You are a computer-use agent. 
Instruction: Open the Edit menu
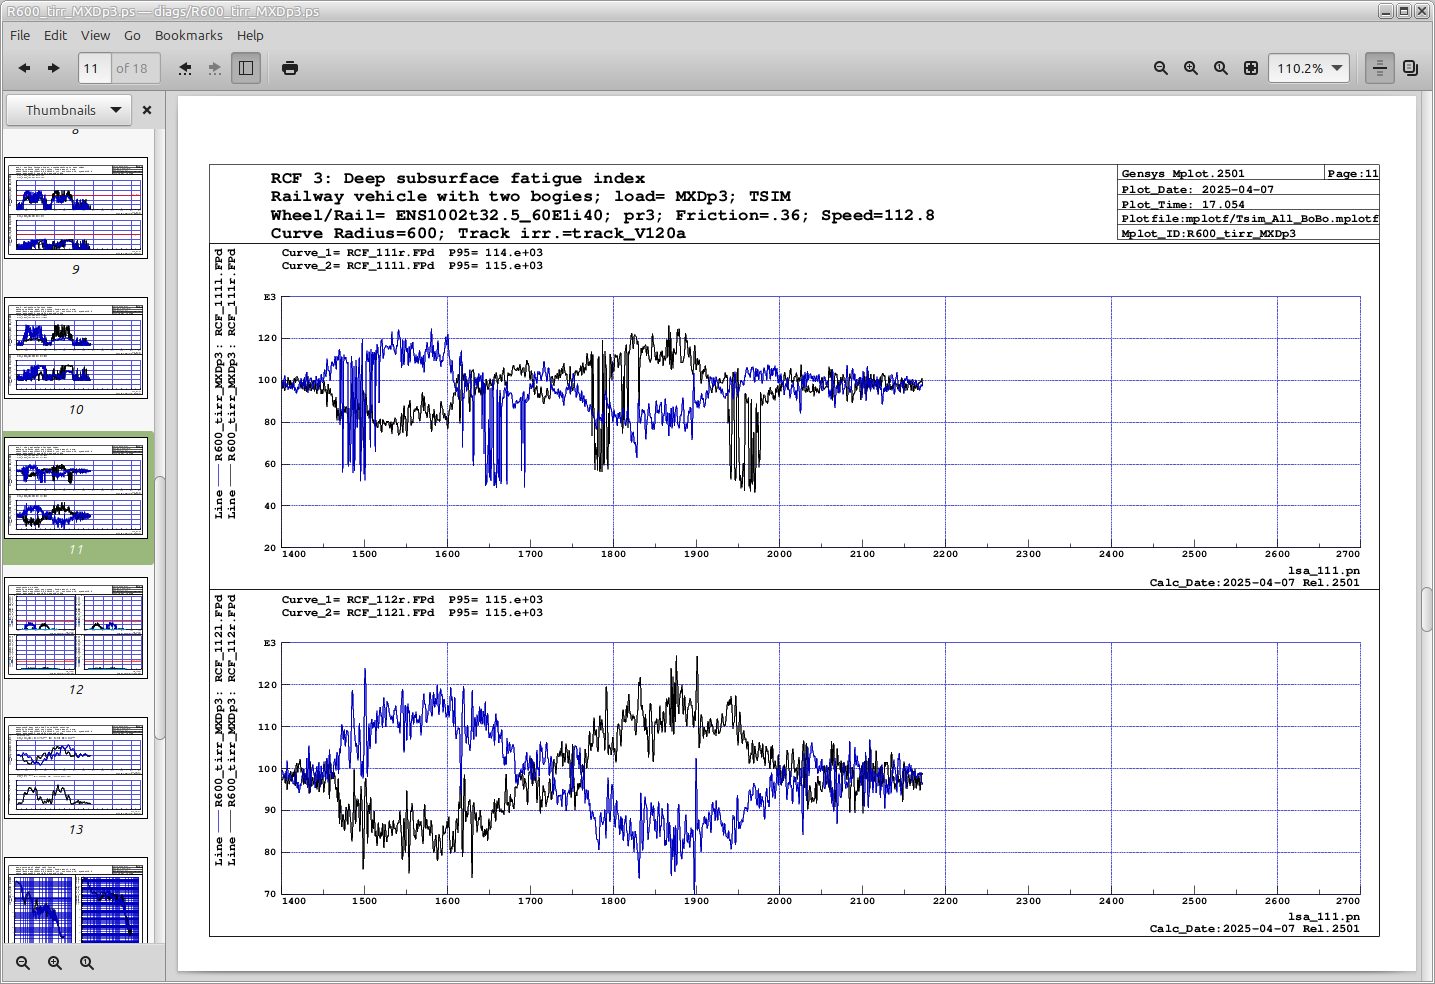point(56,35)
